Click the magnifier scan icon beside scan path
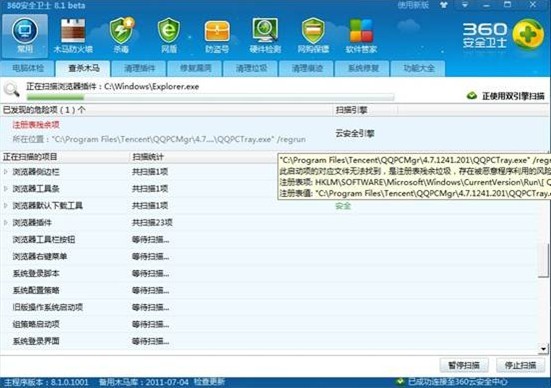Screen dimensions: 551x388 11,89
